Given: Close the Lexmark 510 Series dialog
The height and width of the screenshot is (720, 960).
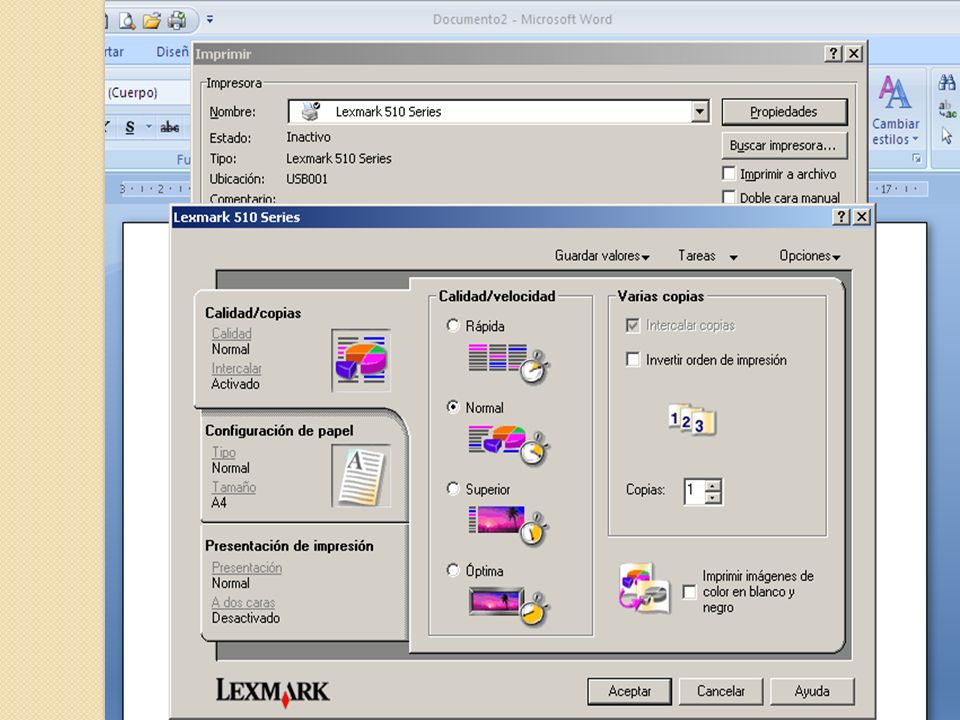Looking at the screenshot, I should tap(861, 217).
